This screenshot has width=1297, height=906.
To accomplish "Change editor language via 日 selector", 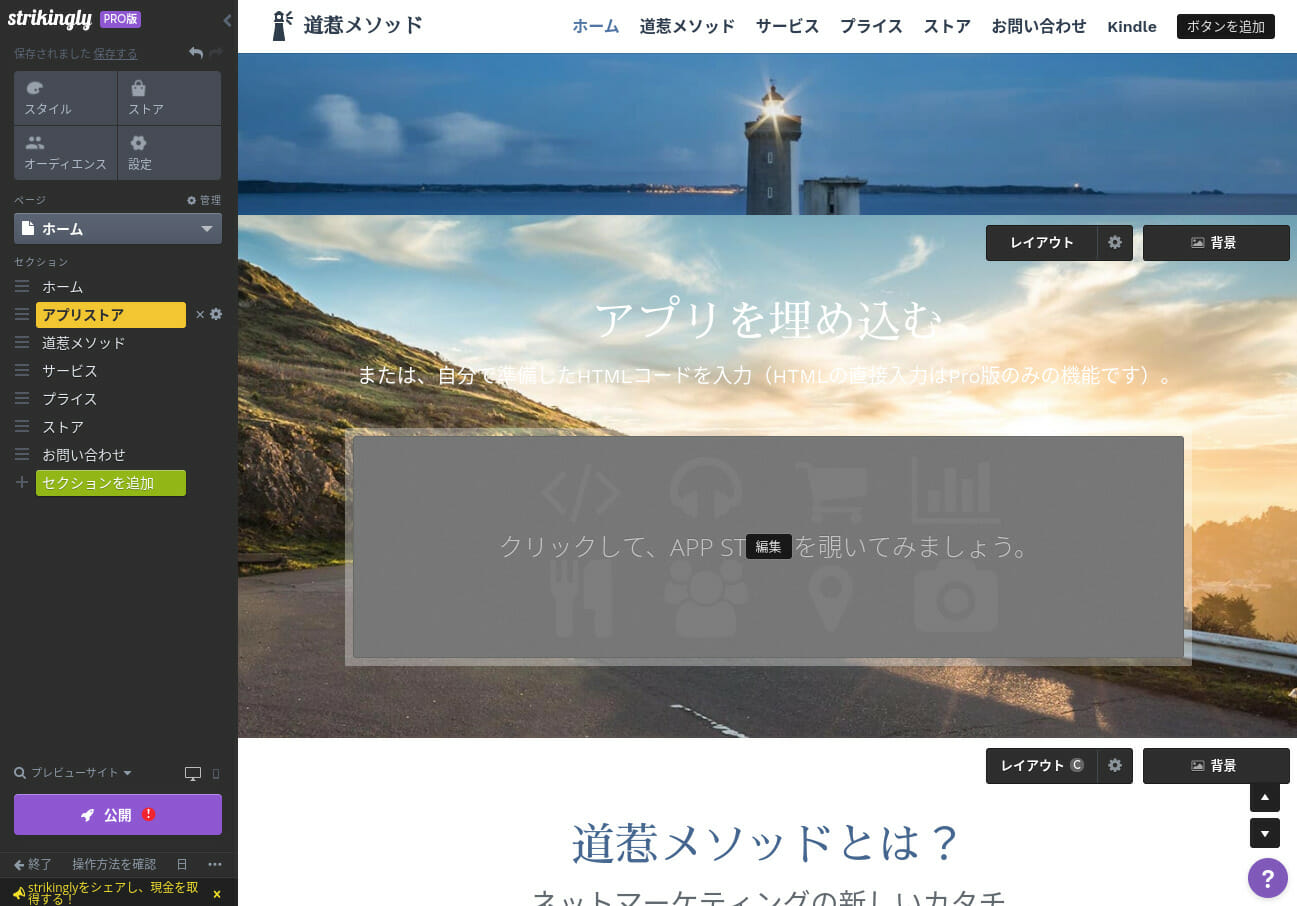I will pos(182,864).
